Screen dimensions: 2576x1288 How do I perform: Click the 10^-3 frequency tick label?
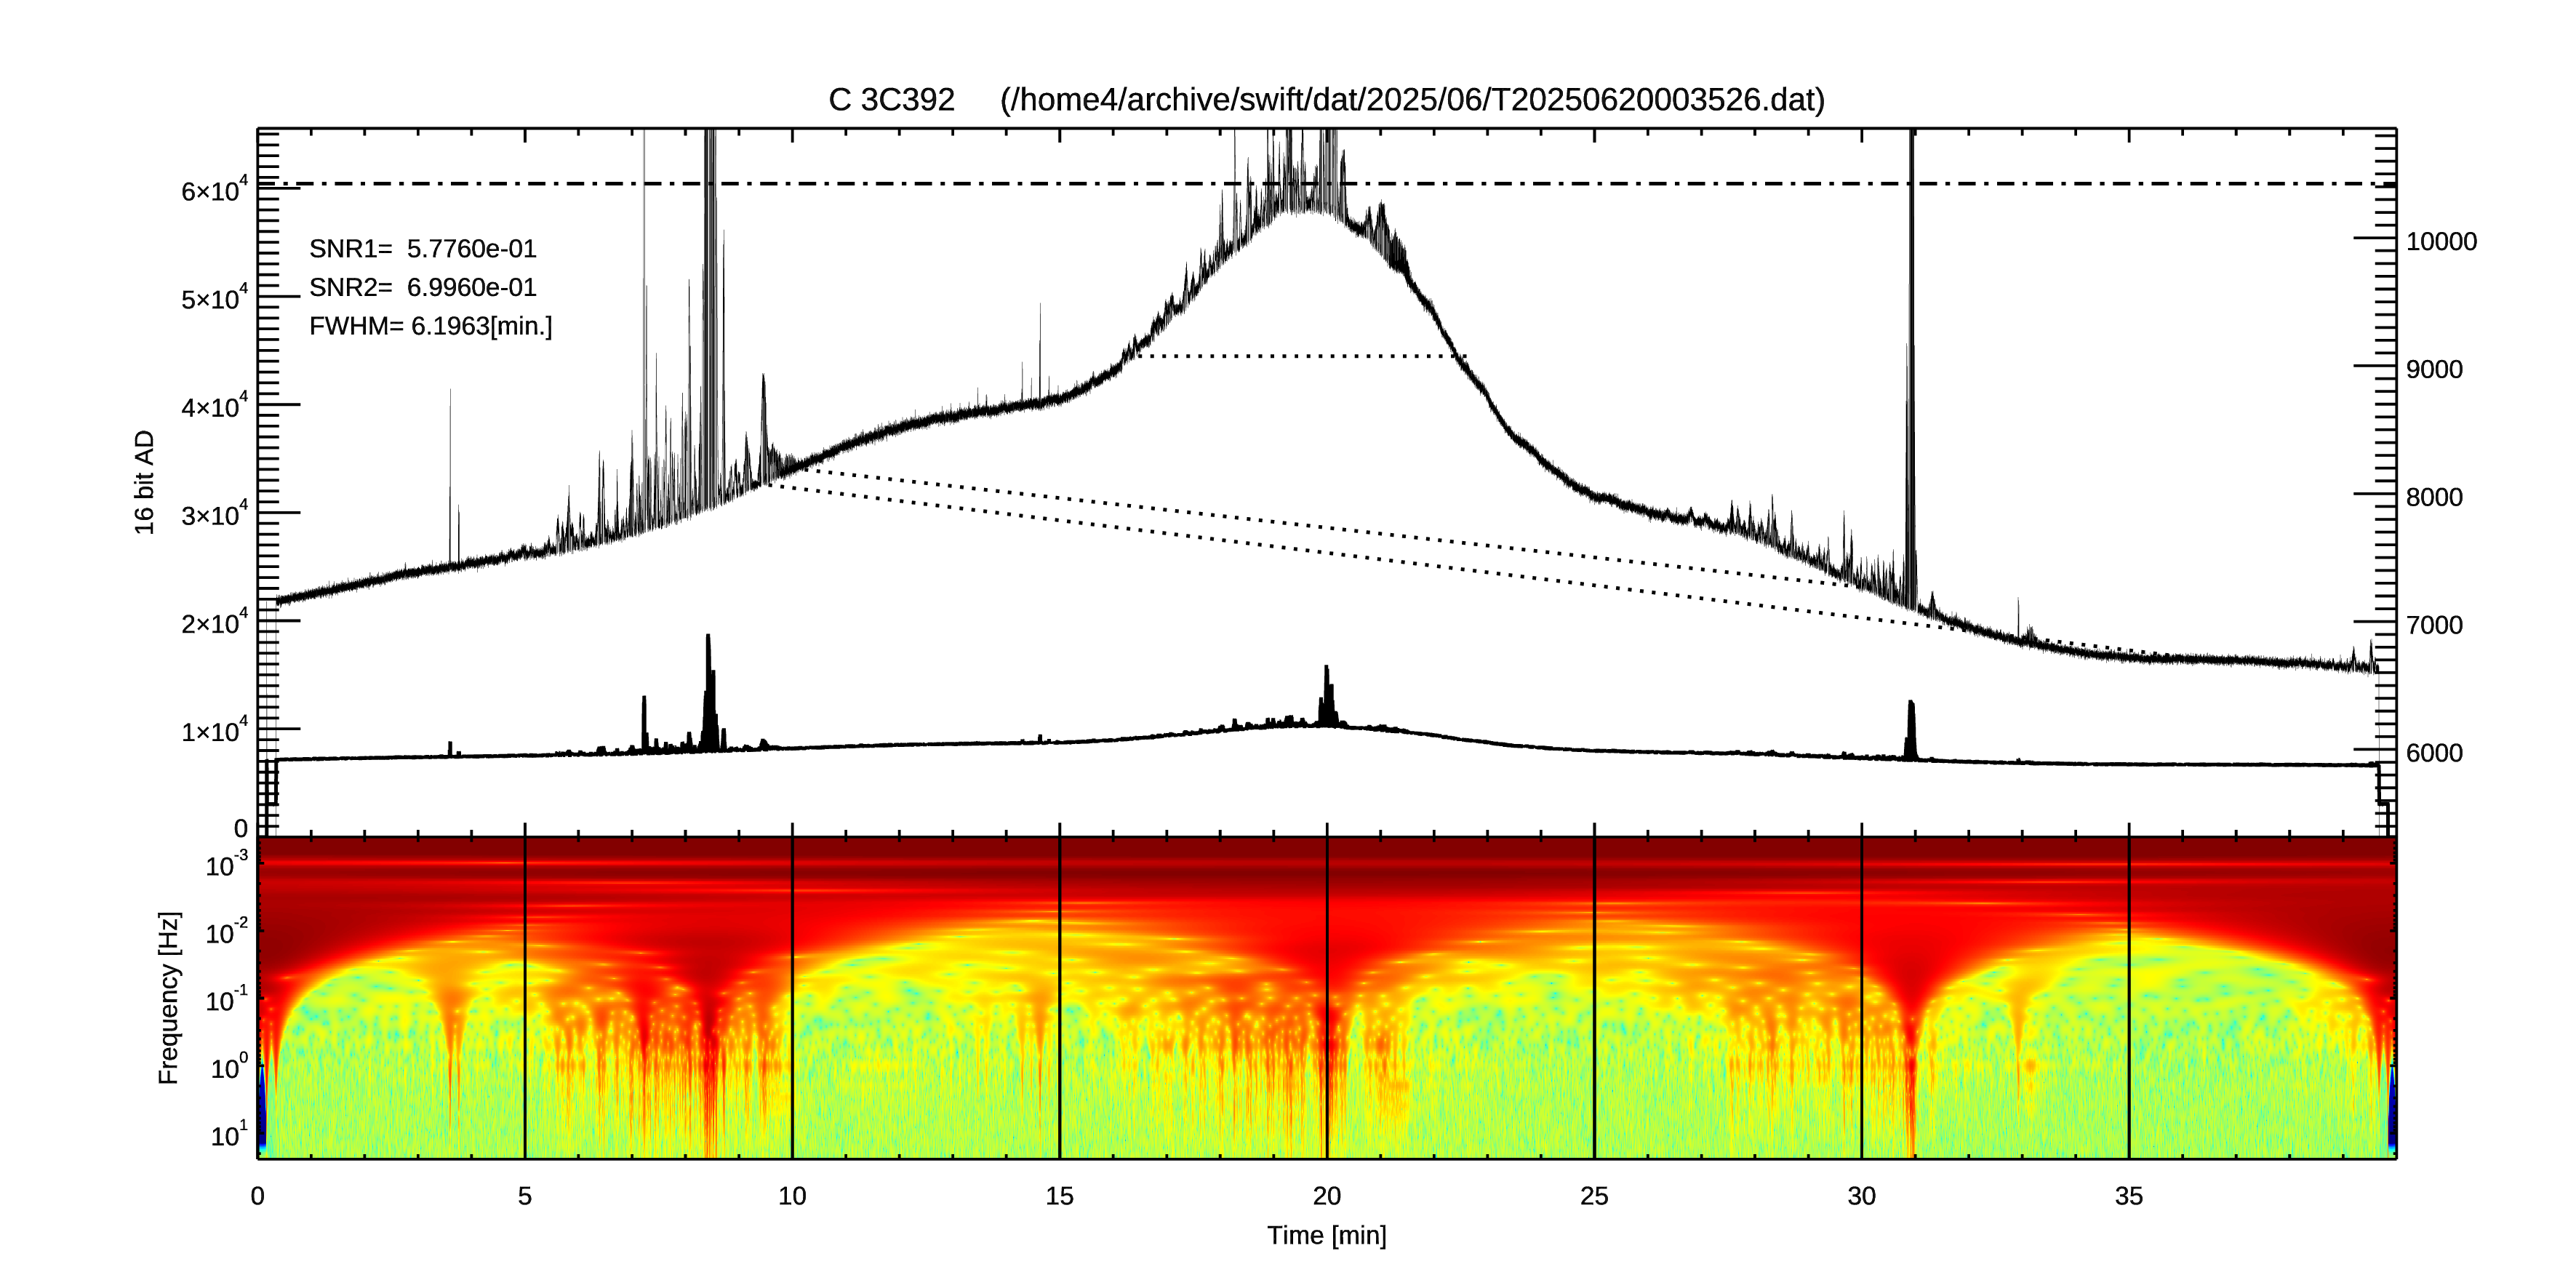[x=227, y=863]
